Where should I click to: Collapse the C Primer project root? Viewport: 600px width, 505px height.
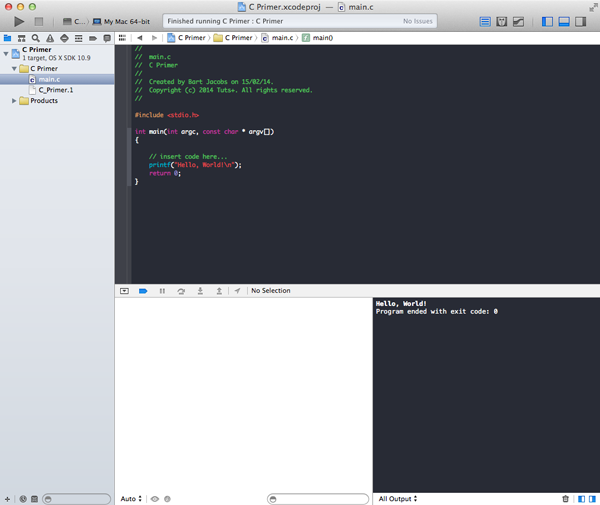click(x=6, y=54)
